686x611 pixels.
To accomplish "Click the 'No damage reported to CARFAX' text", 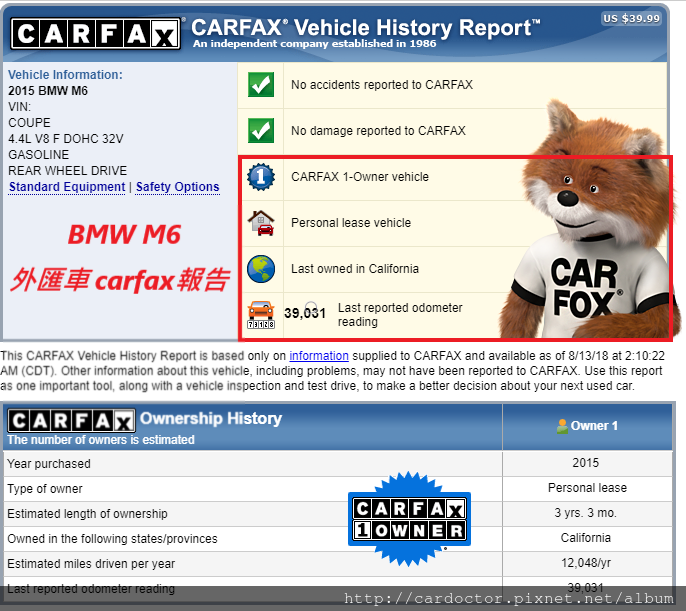I will pyautogui.click(x=378, y=130).
